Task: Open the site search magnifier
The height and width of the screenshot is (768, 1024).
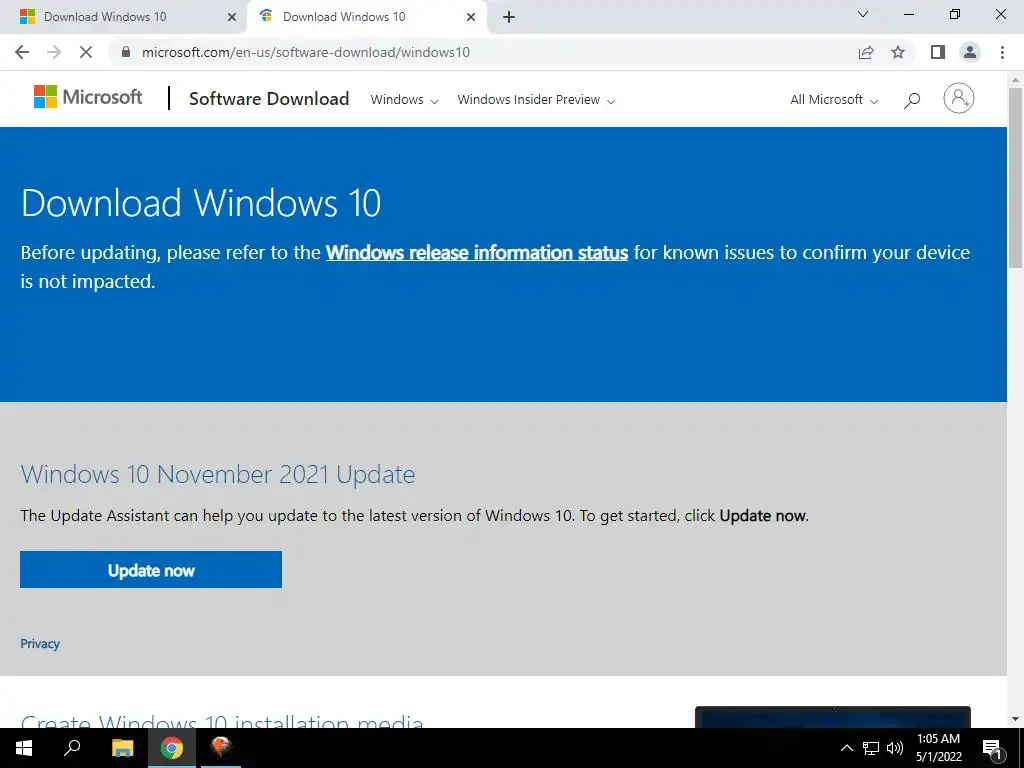Action: [912, 100]
